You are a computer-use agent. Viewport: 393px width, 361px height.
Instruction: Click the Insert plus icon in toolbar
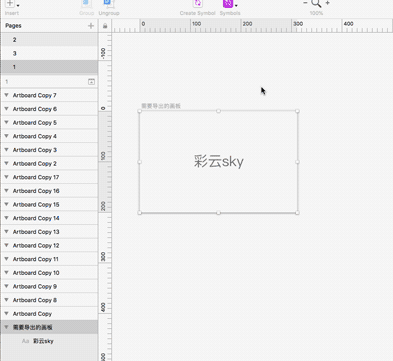pyautogui.click(x=10, y=4)
